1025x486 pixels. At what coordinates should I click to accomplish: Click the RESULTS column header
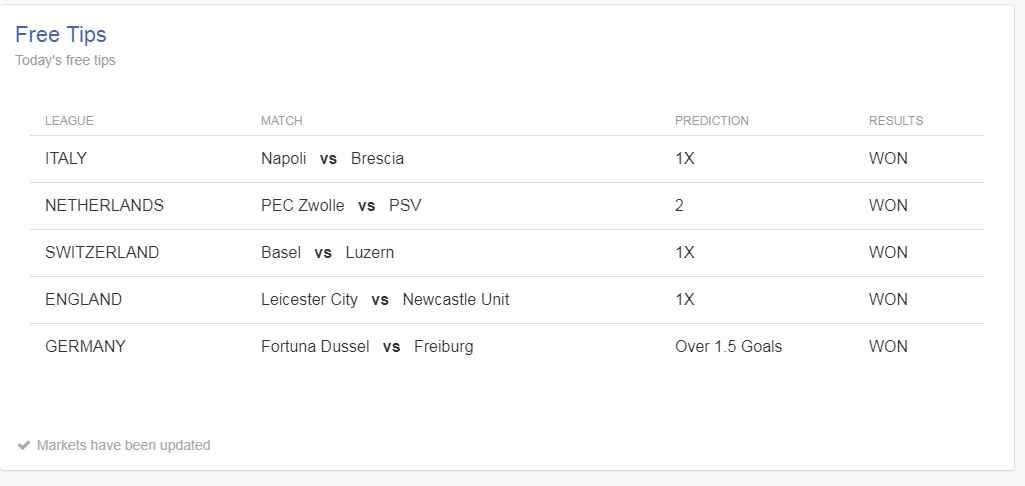[896, 121]
